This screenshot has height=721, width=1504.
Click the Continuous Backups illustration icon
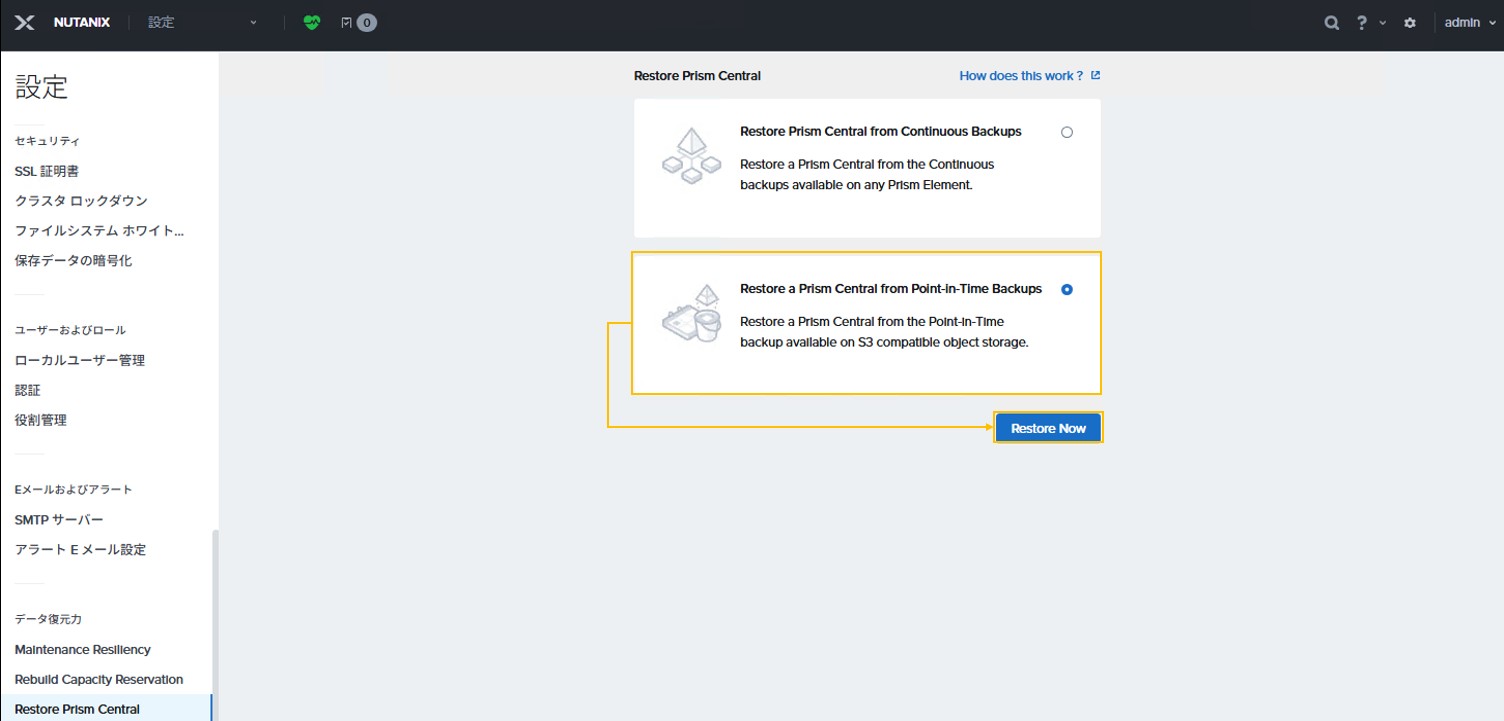click(692, 156)
